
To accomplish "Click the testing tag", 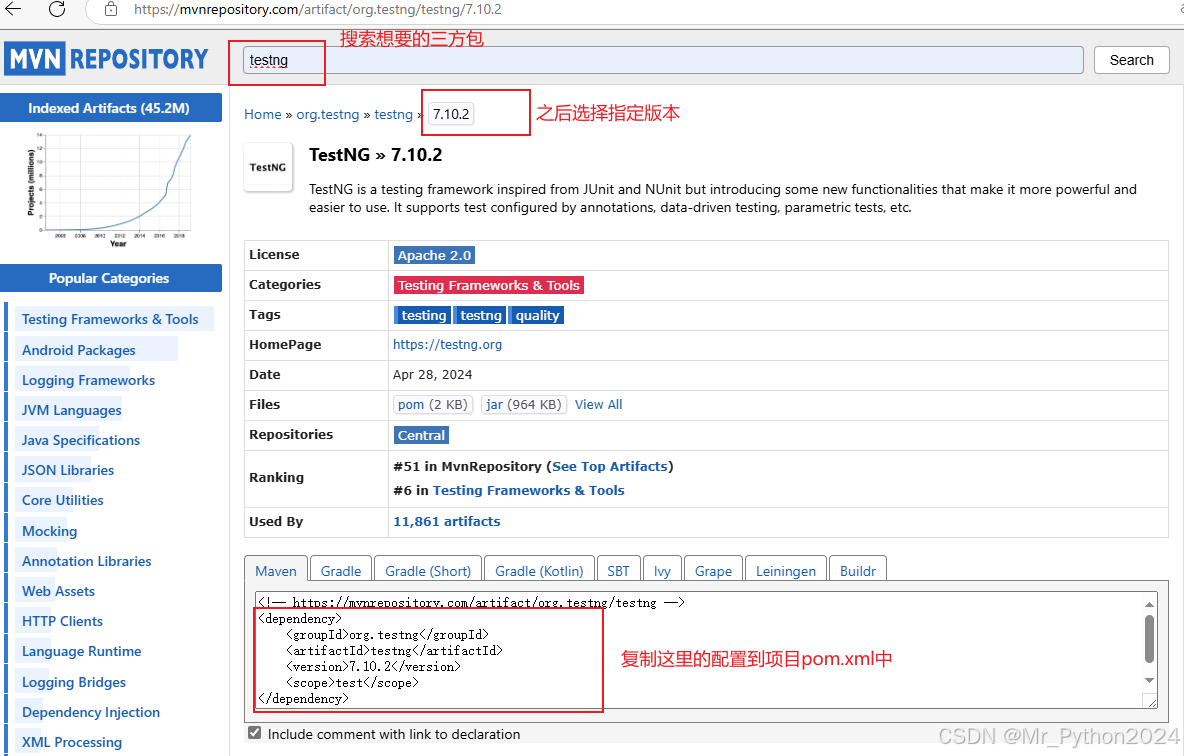I will 423,316.
